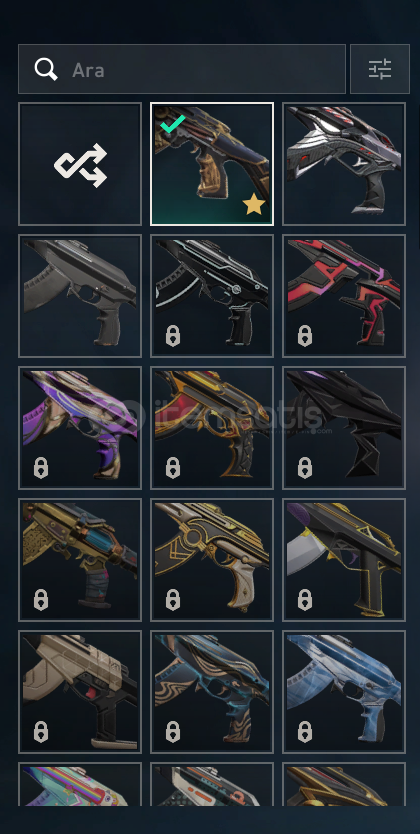
Task: Select the teal tan swirl skin
Action: 212,691
